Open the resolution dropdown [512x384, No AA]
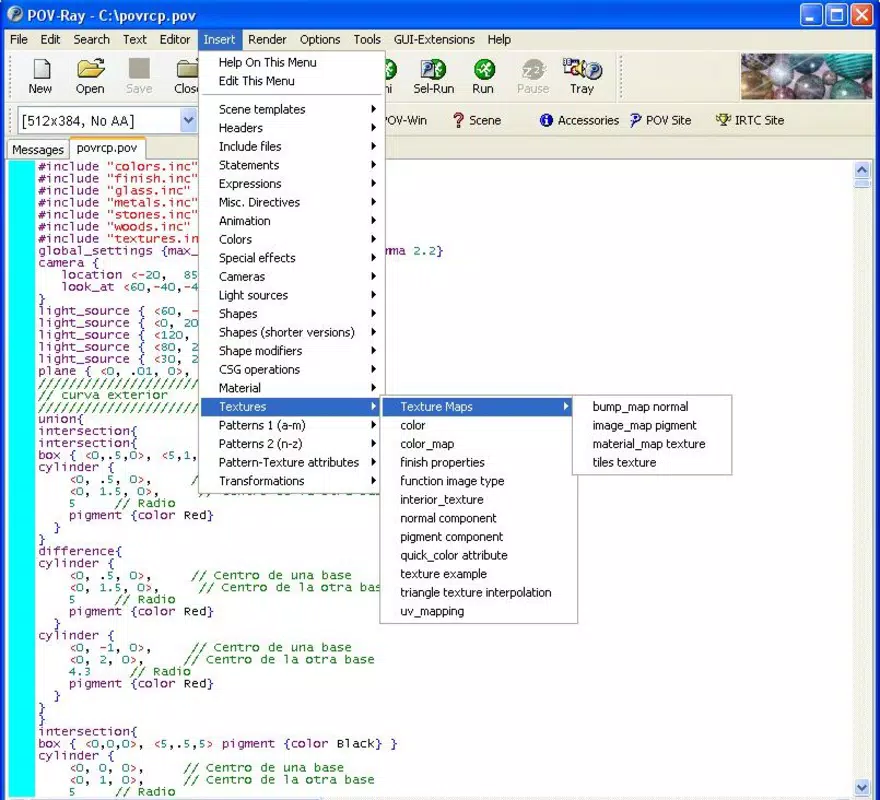880x800 pixels. (x=189, y=120)
